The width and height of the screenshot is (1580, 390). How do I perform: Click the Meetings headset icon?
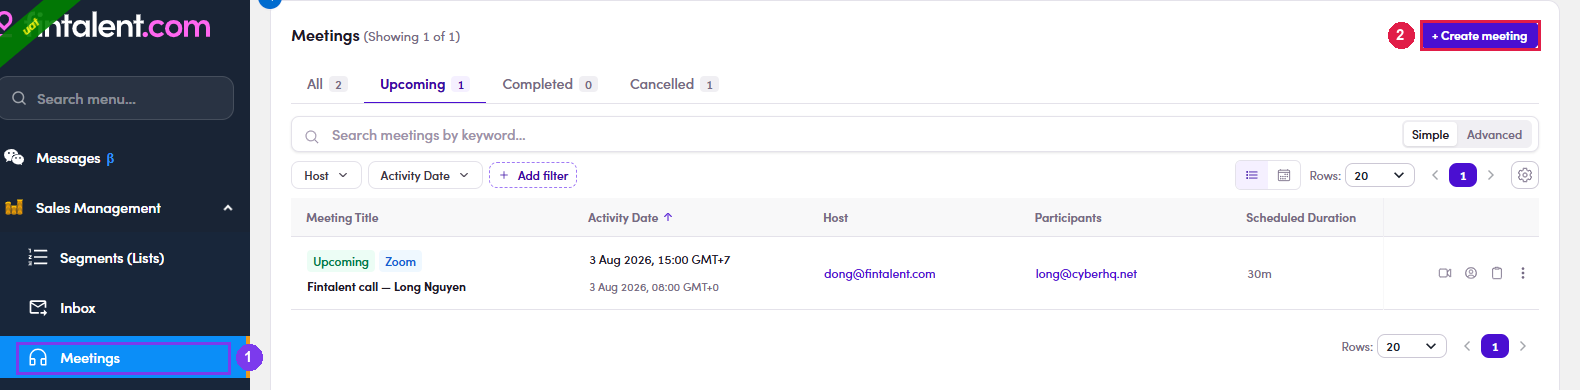click(38, 358)
